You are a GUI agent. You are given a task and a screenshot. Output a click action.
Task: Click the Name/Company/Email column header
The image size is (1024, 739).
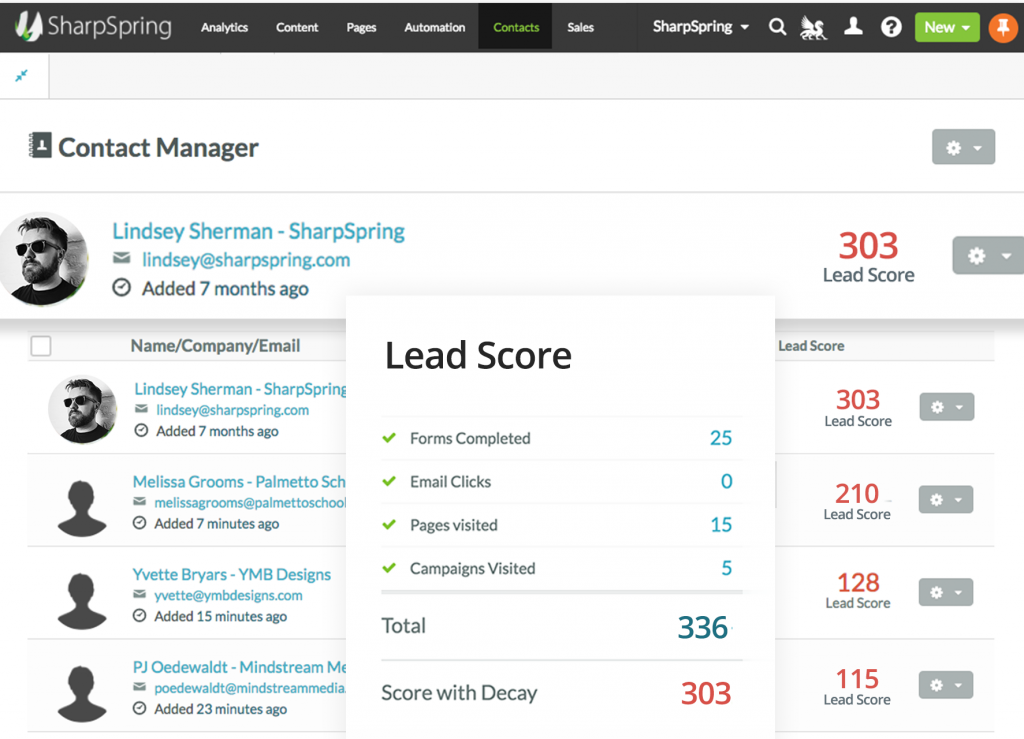point(216,345)
